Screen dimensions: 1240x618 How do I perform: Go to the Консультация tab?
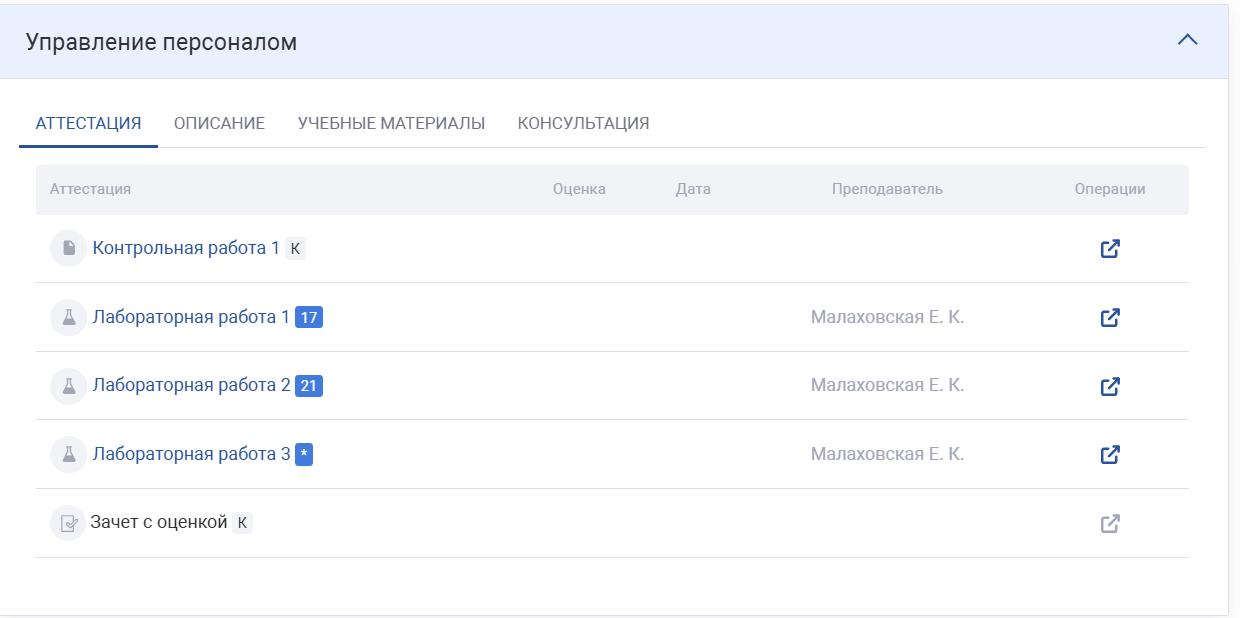click(x=583, y=124)
